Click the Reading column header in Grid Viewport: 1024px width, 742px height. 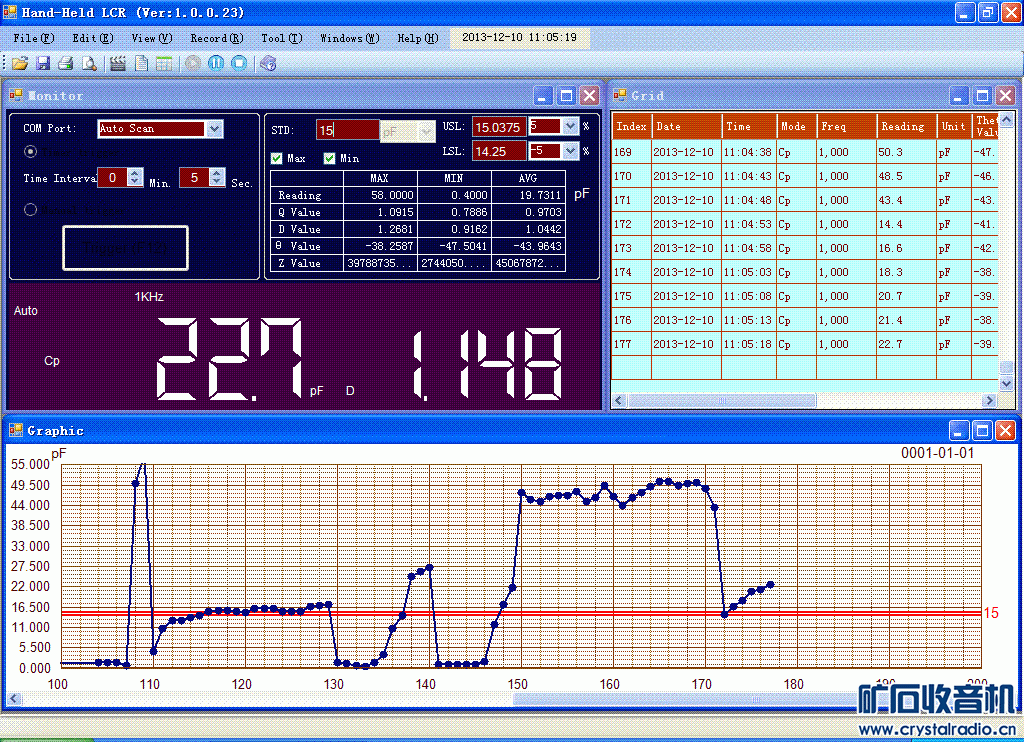point(906,126)
